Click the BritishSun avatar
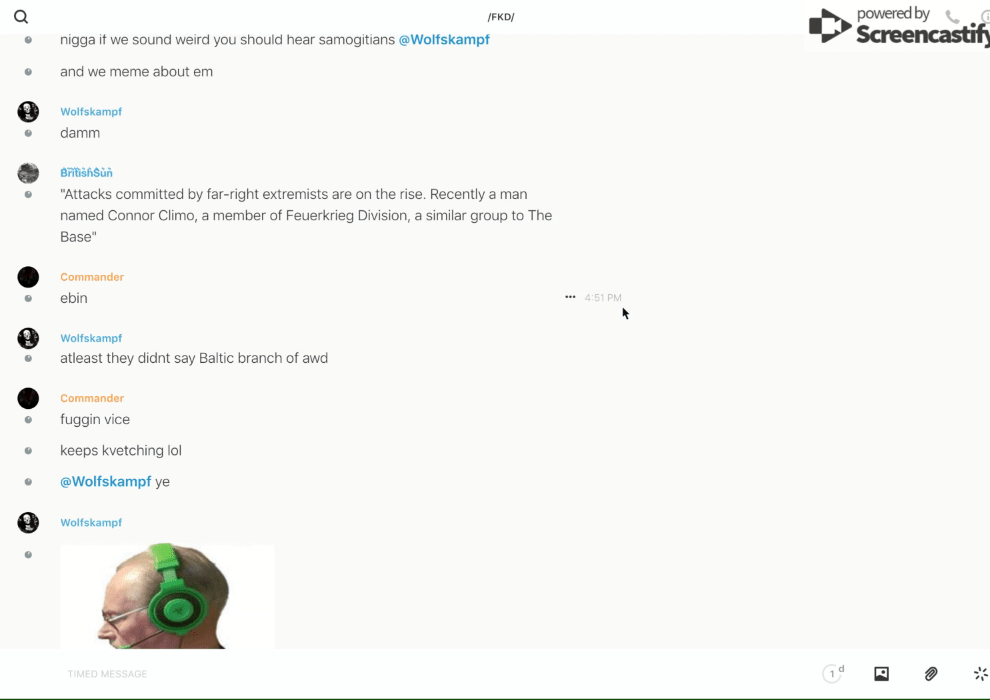Screen dimensions: 990x700 click(x=28, y=173)
